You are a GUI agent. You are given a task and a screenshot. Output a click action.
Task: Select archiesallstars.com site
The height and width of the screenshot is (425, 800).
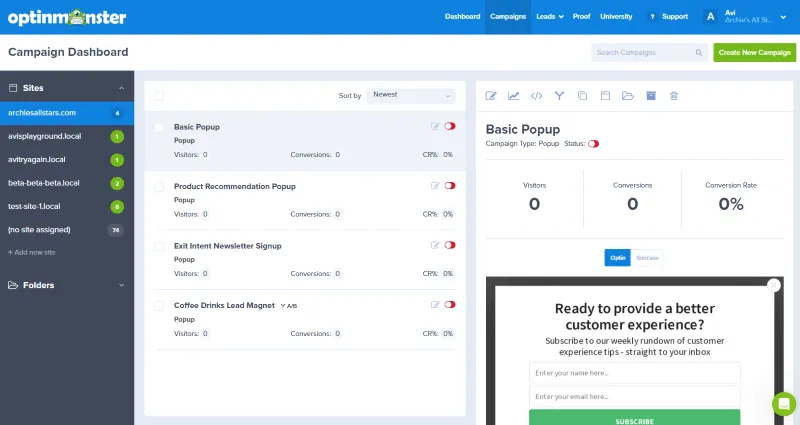[x=67, y=113]
